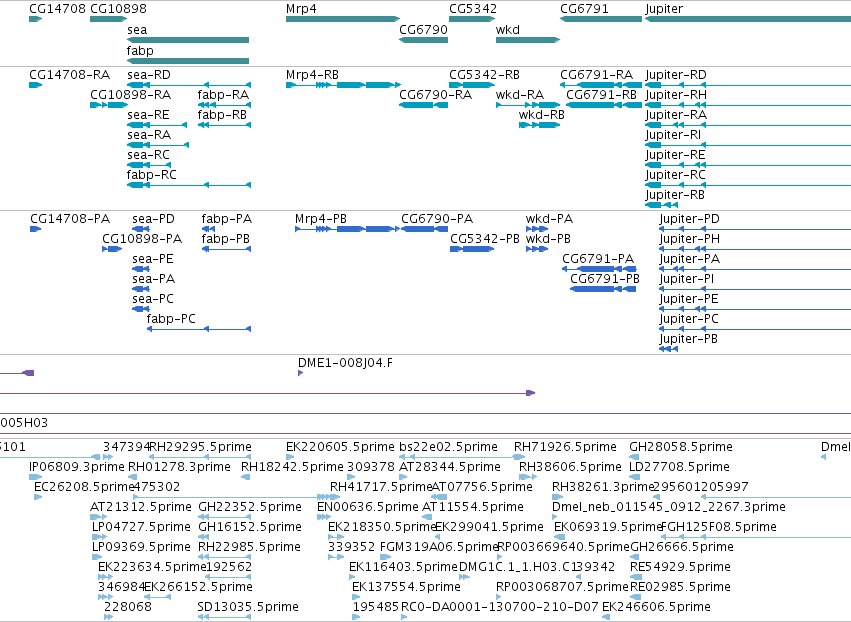Select EST Dmel_neb_011545_0912_2267.3prime
Screen dimensions: 851x622
point(669,507)
